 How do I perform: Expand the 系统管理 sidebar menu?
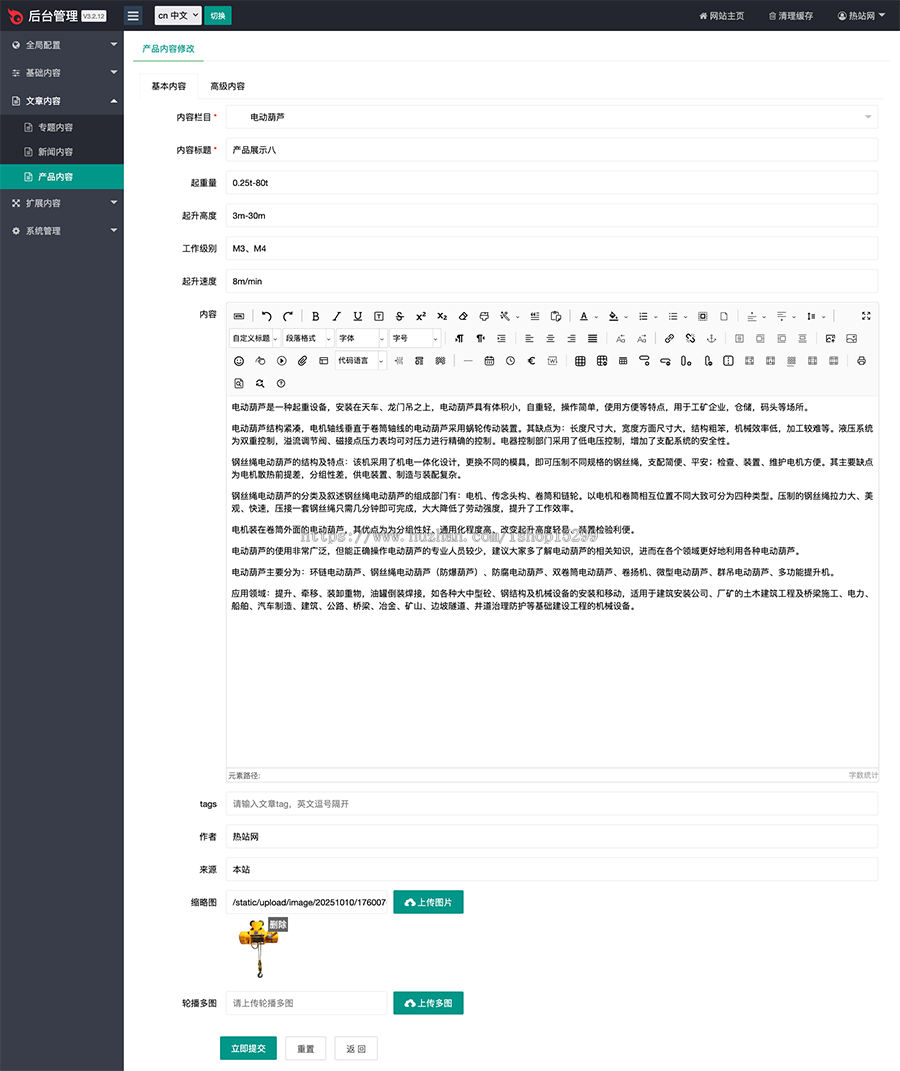(x=61, y=231)
